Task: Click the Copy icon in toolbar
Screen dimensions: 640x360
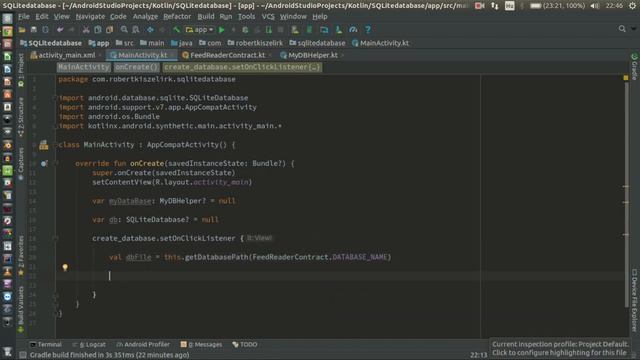Action: click(98, 30)
